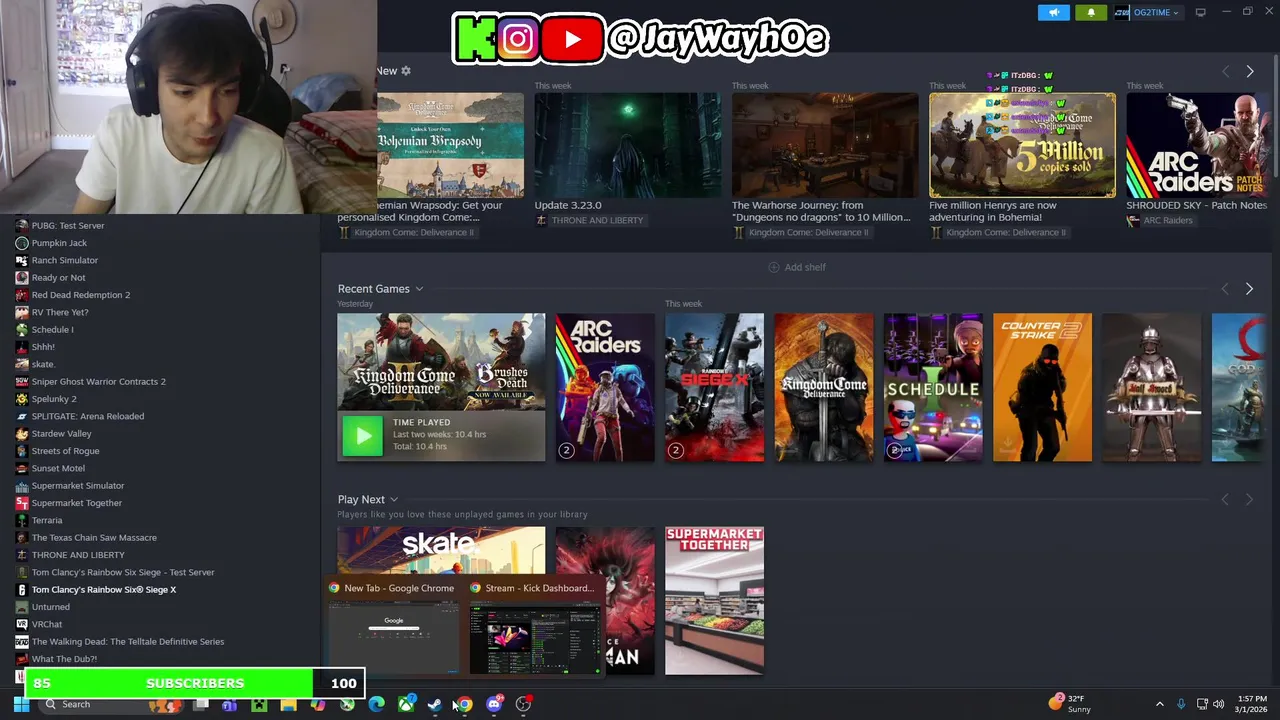Click Streets of Rogue sidebar icon
The width and height of the screenshot is (1280, 720).
[22, 451]
